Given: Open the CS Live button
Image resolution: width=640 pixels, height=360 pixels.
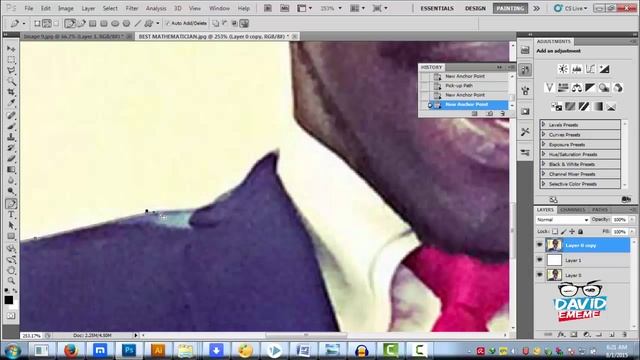Looking at the screenshot, I should click(571, 8).
